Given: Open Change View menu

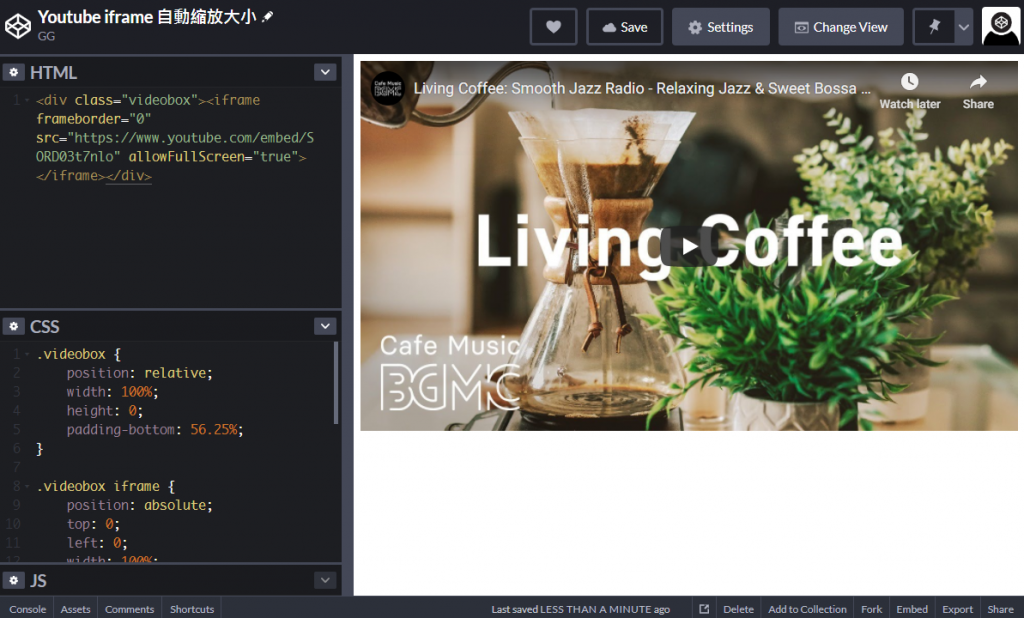Looking at the screenshot, I should (x=840, y=27).
